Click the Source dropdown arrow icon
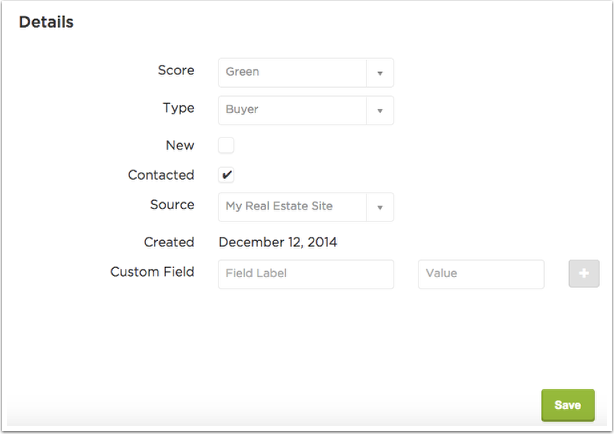The image size is (614, 434). pos(380,208)
